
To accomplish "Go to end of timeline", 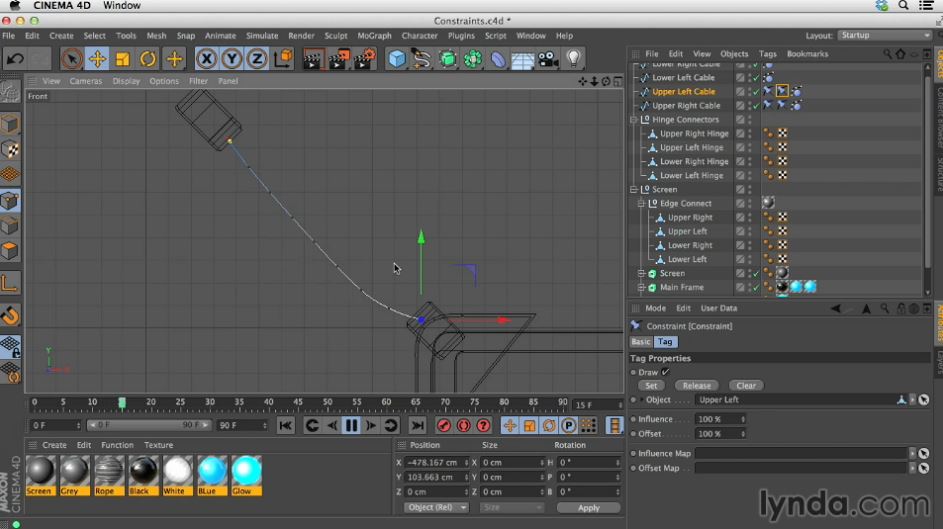I will [x=417, y=426].
